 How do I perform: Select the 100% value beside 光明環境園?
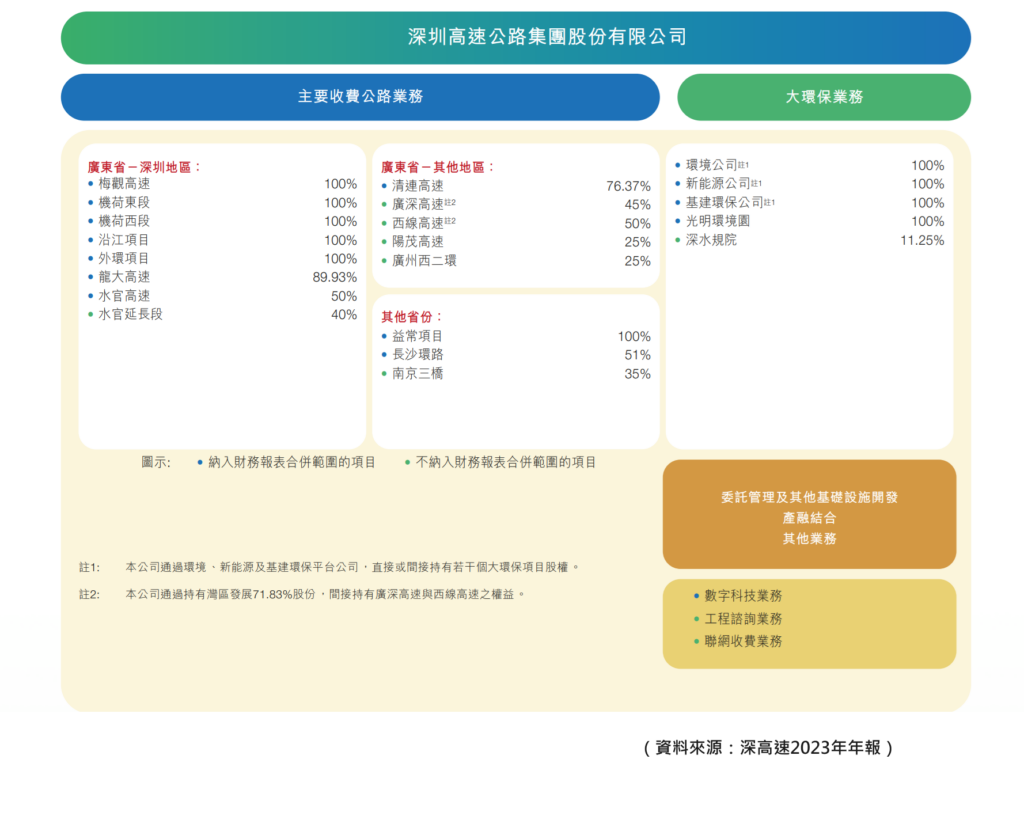[928, 221]
